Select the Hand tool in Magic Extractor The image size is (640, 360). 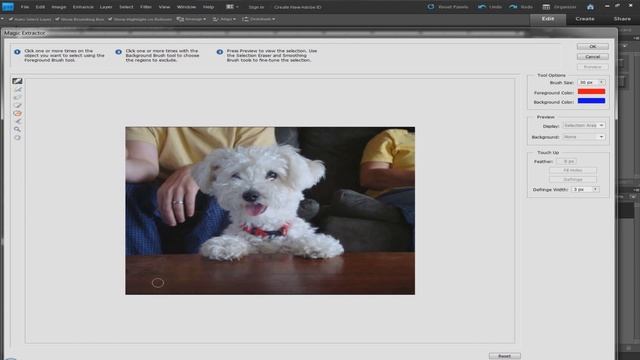point(17,138)
